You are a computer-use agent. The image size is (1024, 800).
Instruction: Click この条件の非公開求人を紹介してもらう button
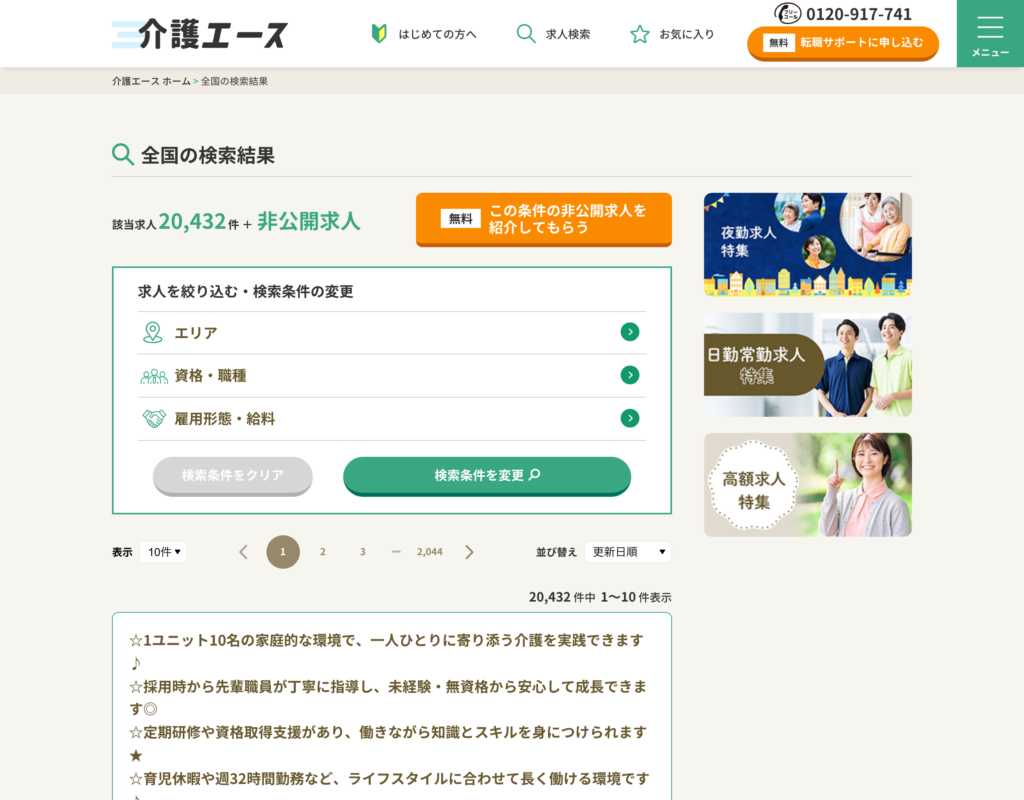544,219
